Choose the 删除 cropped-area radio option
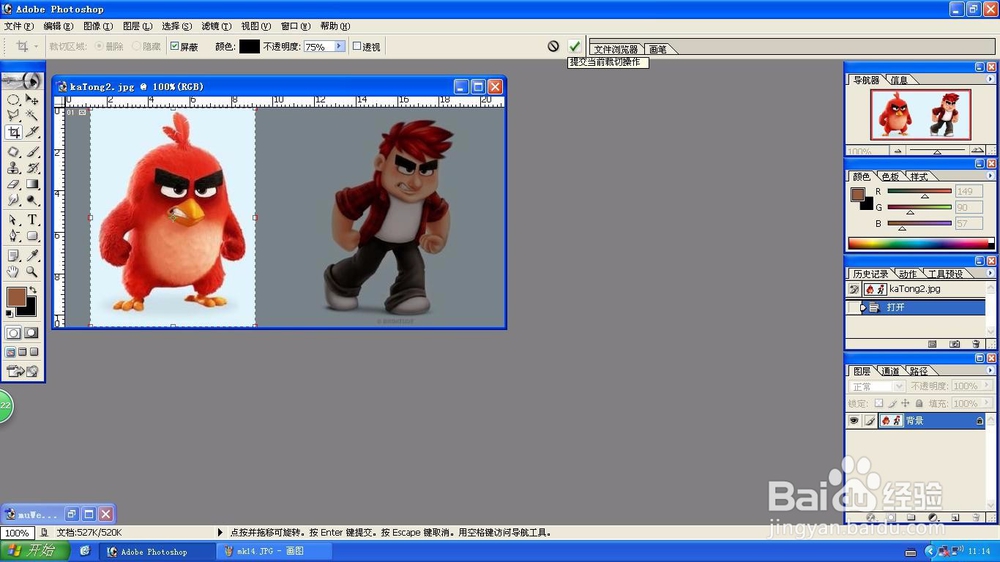 [x=99, y=46]
